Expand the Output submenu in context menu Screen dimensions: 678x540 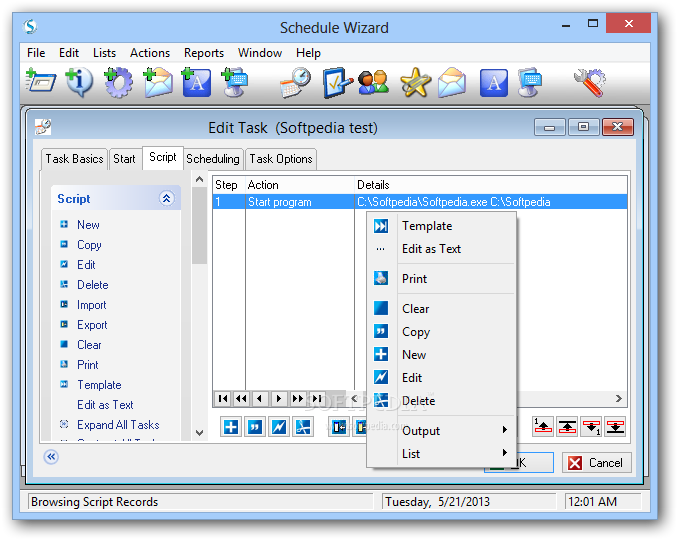click(x=441, y=431)
